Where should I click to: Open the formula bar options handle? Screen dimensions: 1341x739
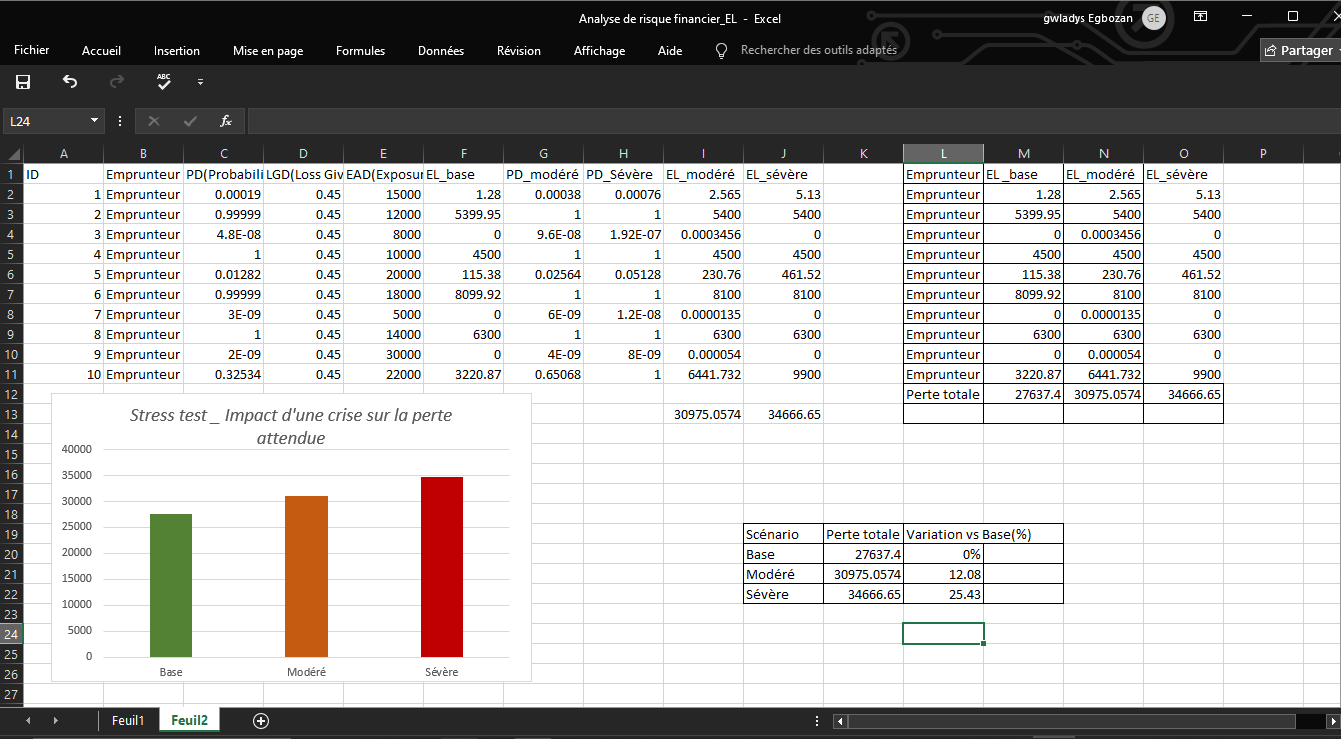tap(120, 121)
